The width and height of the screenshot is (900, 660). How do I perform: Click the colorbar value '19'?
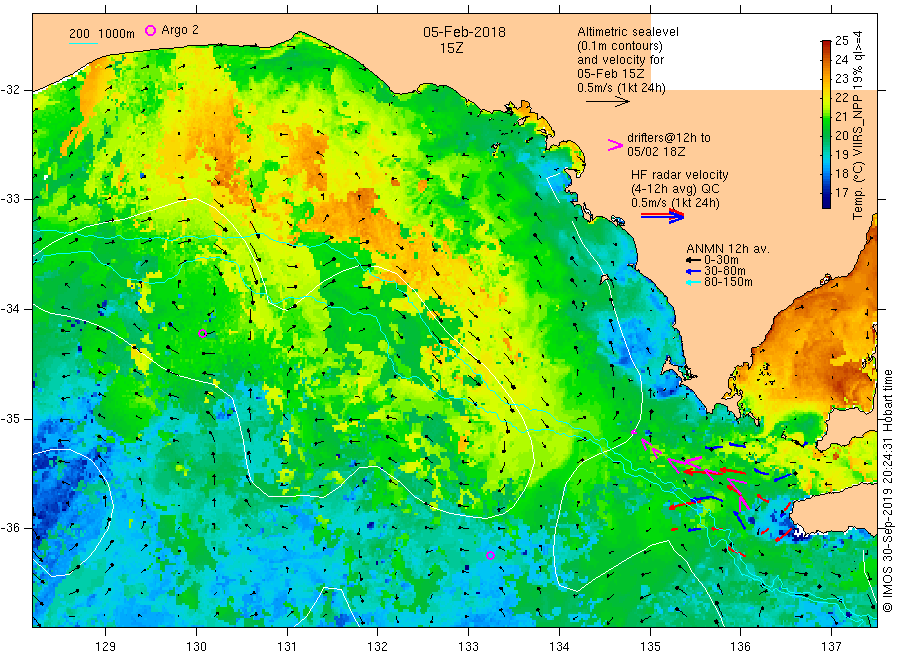841,154
